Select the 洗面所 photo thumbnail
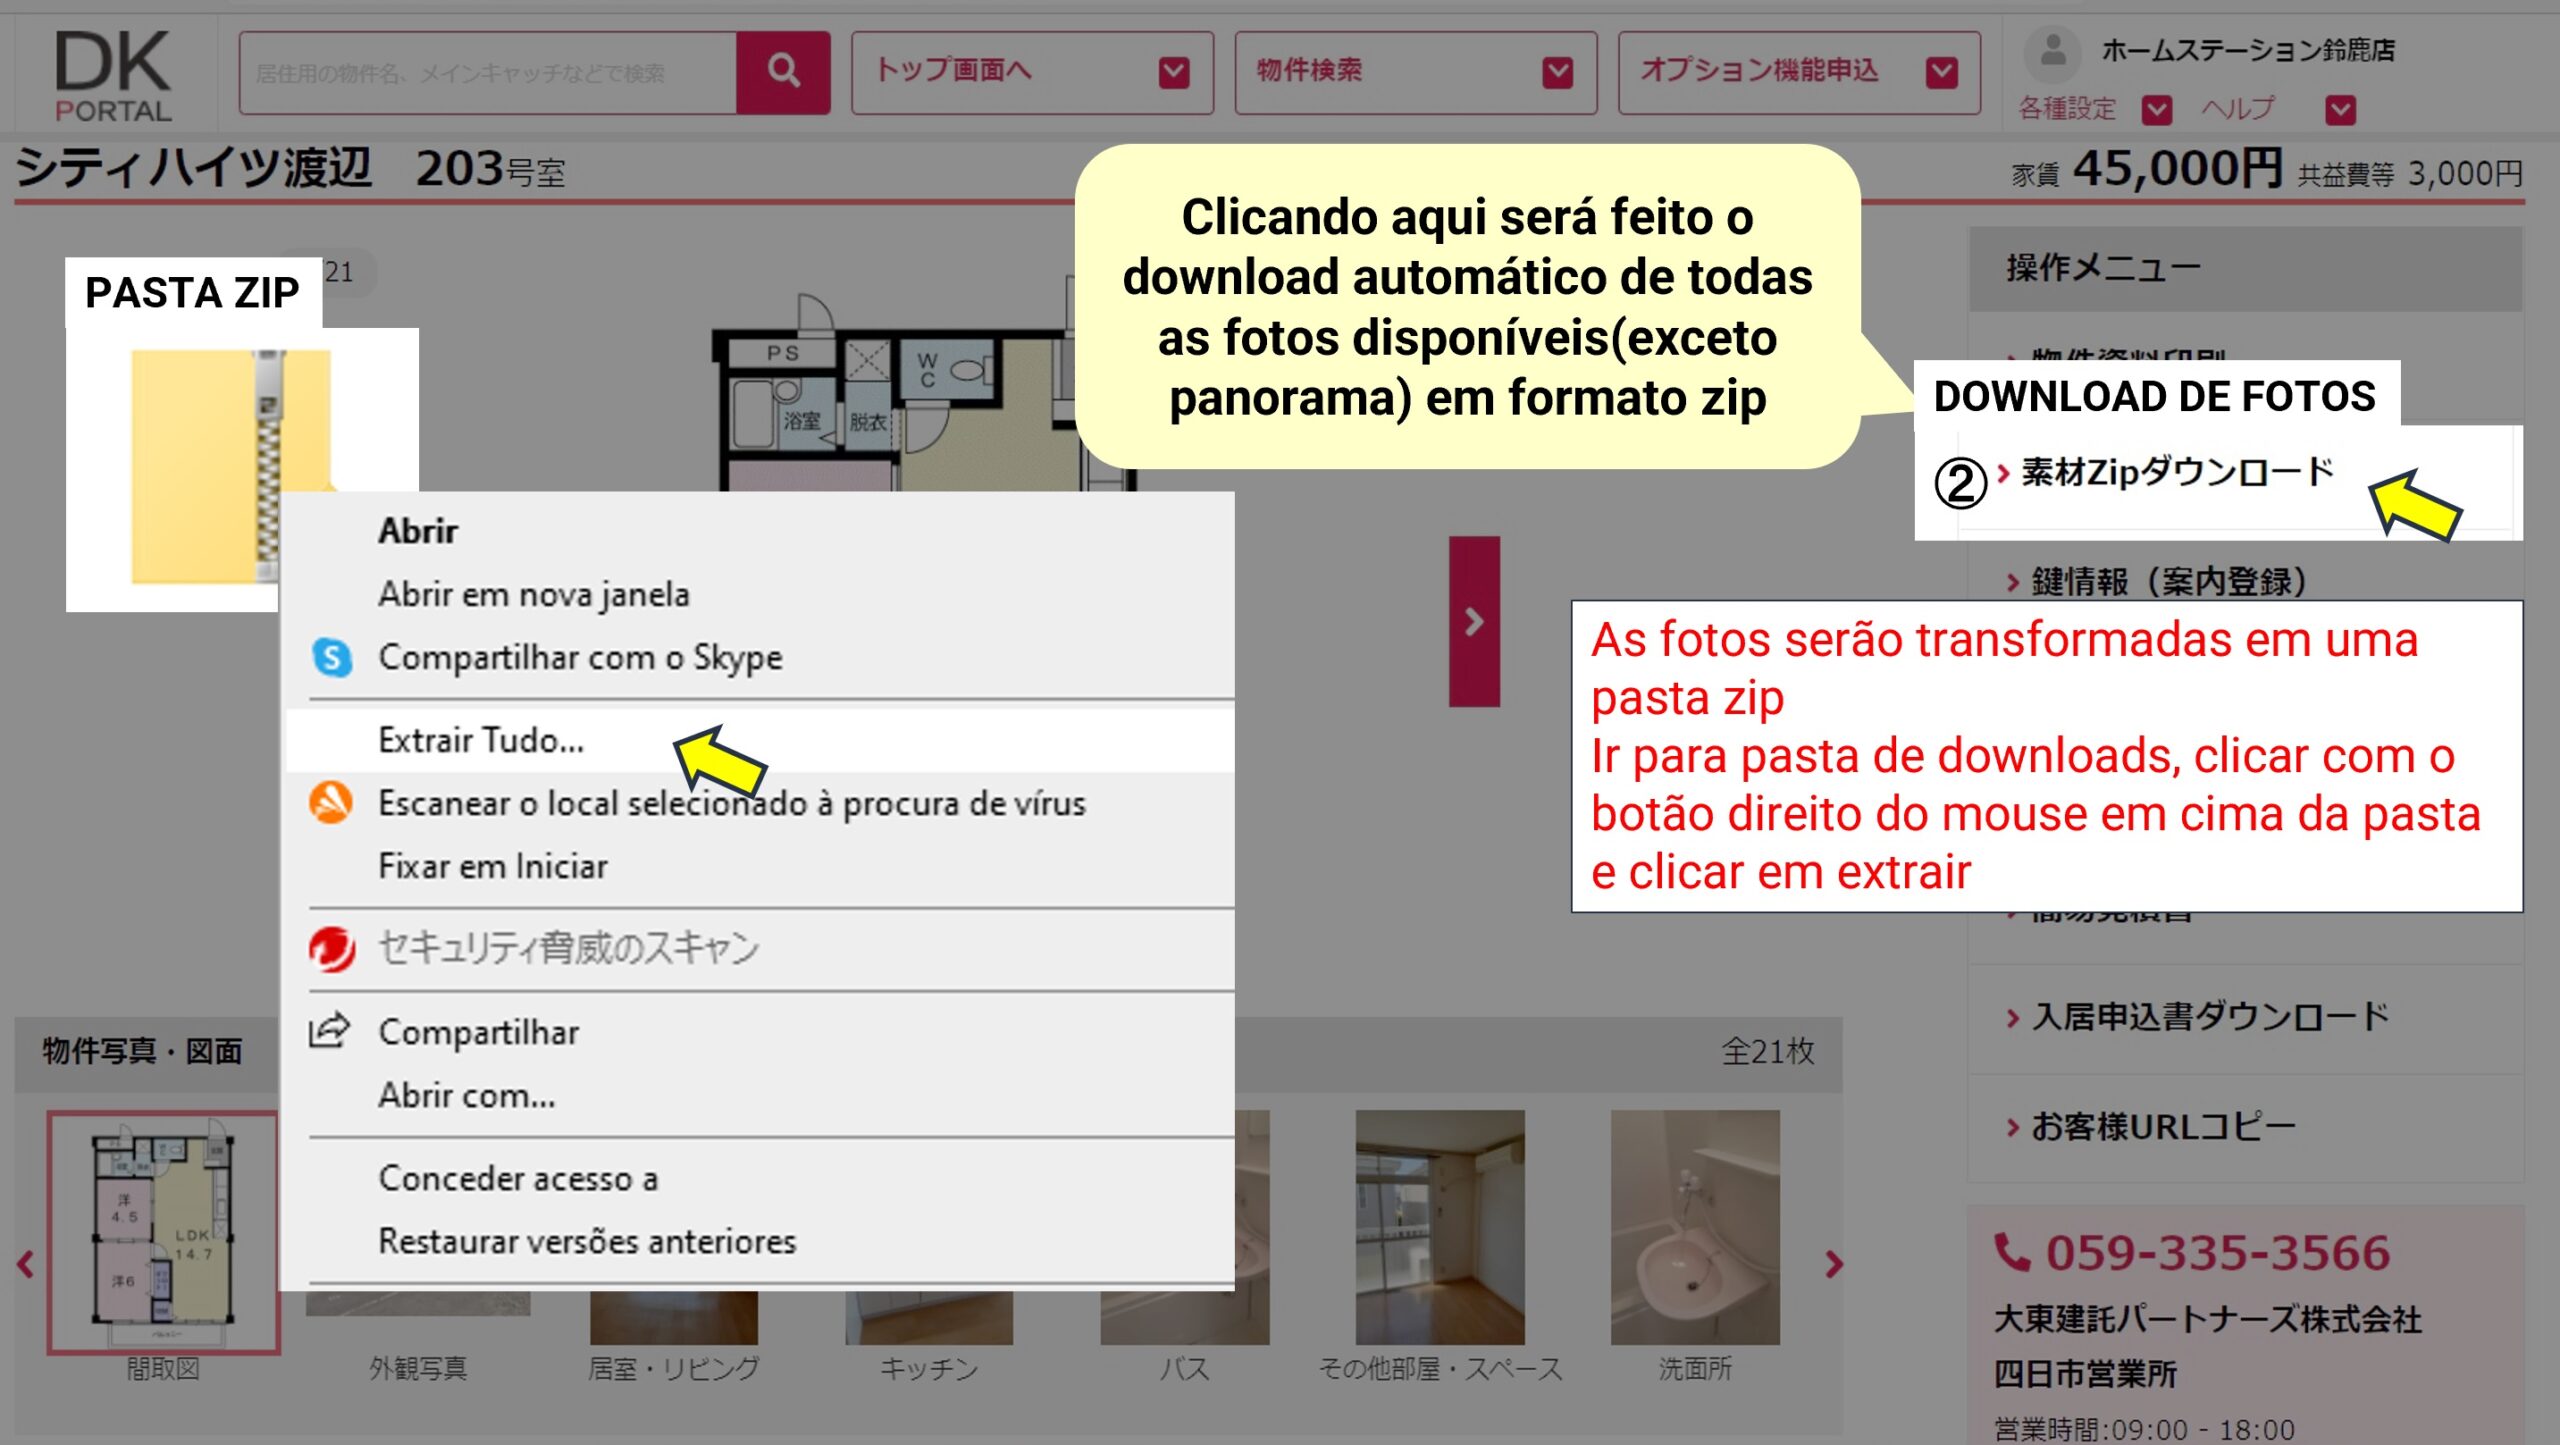 coord(1694,1227)
